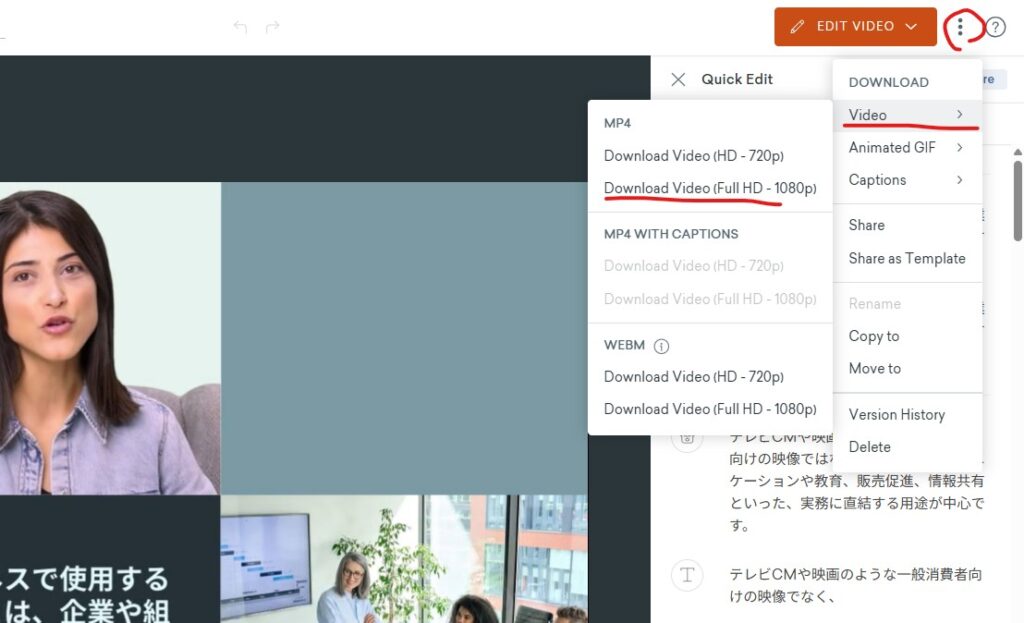Image resolution: width=1024 pixels, height=623 pixels.
Task: Close the Quick Edit panel with X
Action: pos(678,79)
